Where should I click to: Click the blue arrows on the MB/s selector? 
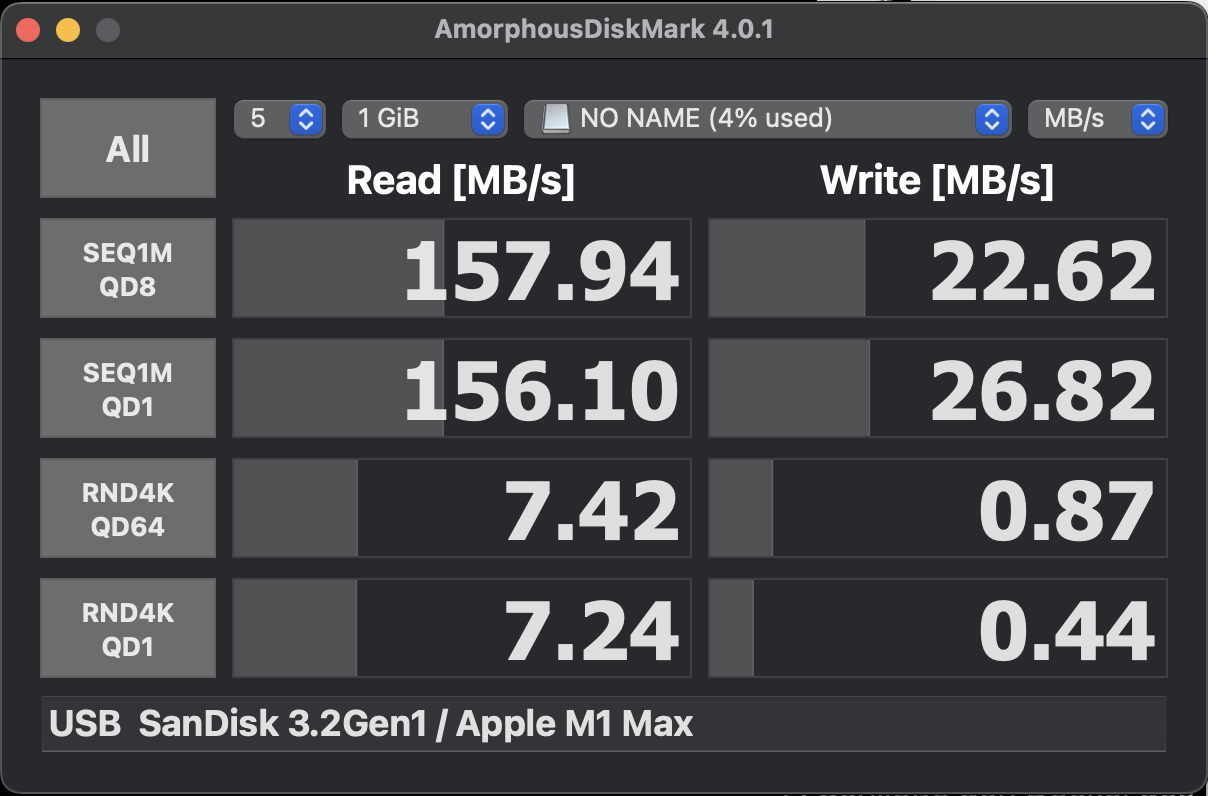tap(1148, 119)
